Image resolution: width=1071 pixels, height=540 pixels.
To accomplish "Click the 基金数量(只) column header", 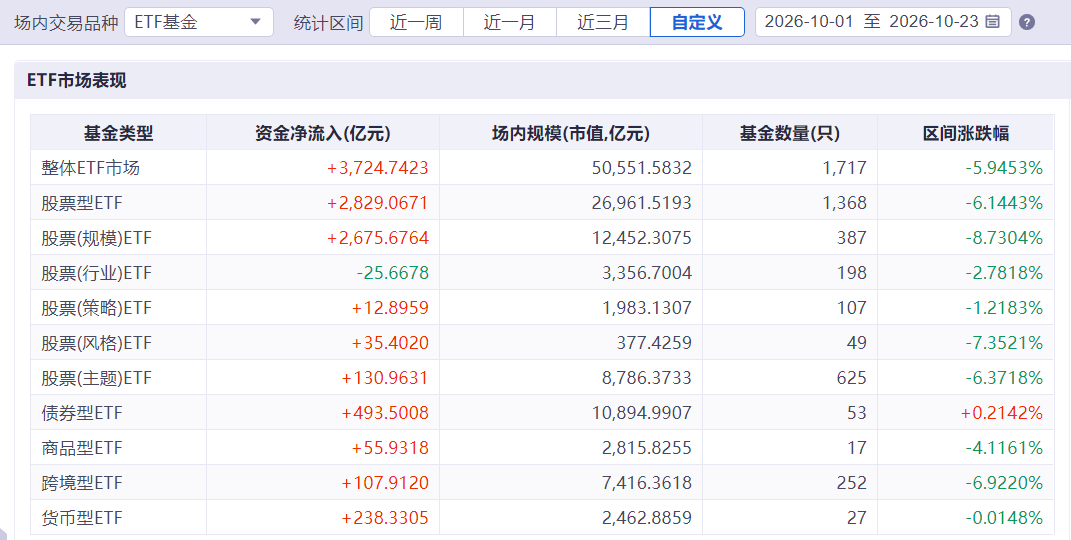I will point(790,133).
